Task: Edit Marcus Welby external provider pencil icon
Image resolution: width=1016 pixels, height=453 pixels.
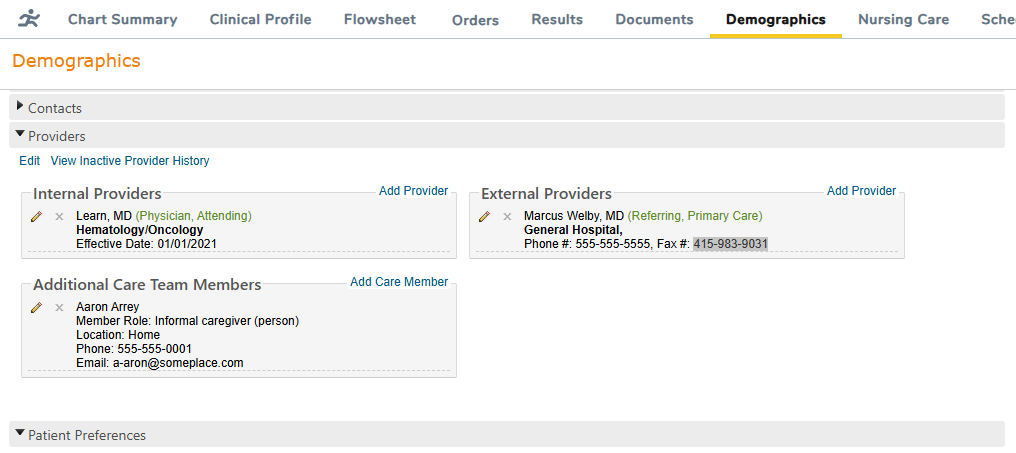Action: coord(485,216)
